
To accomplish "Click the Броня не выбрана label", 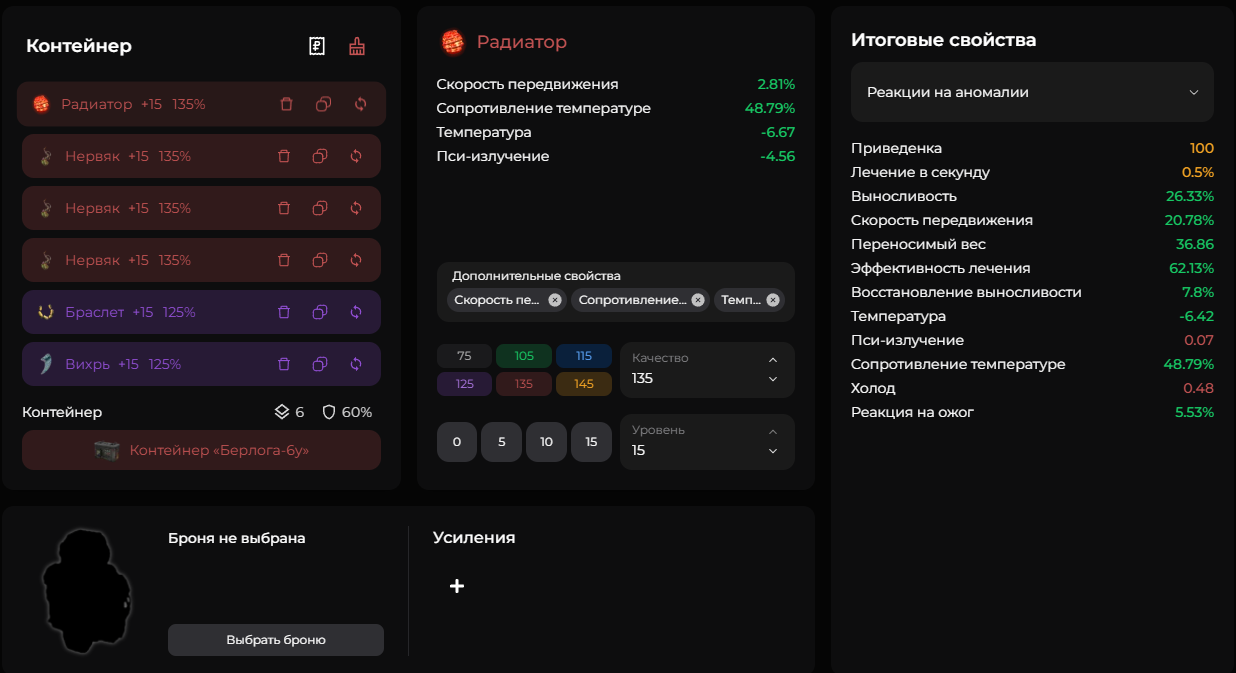I will [237, 538].
